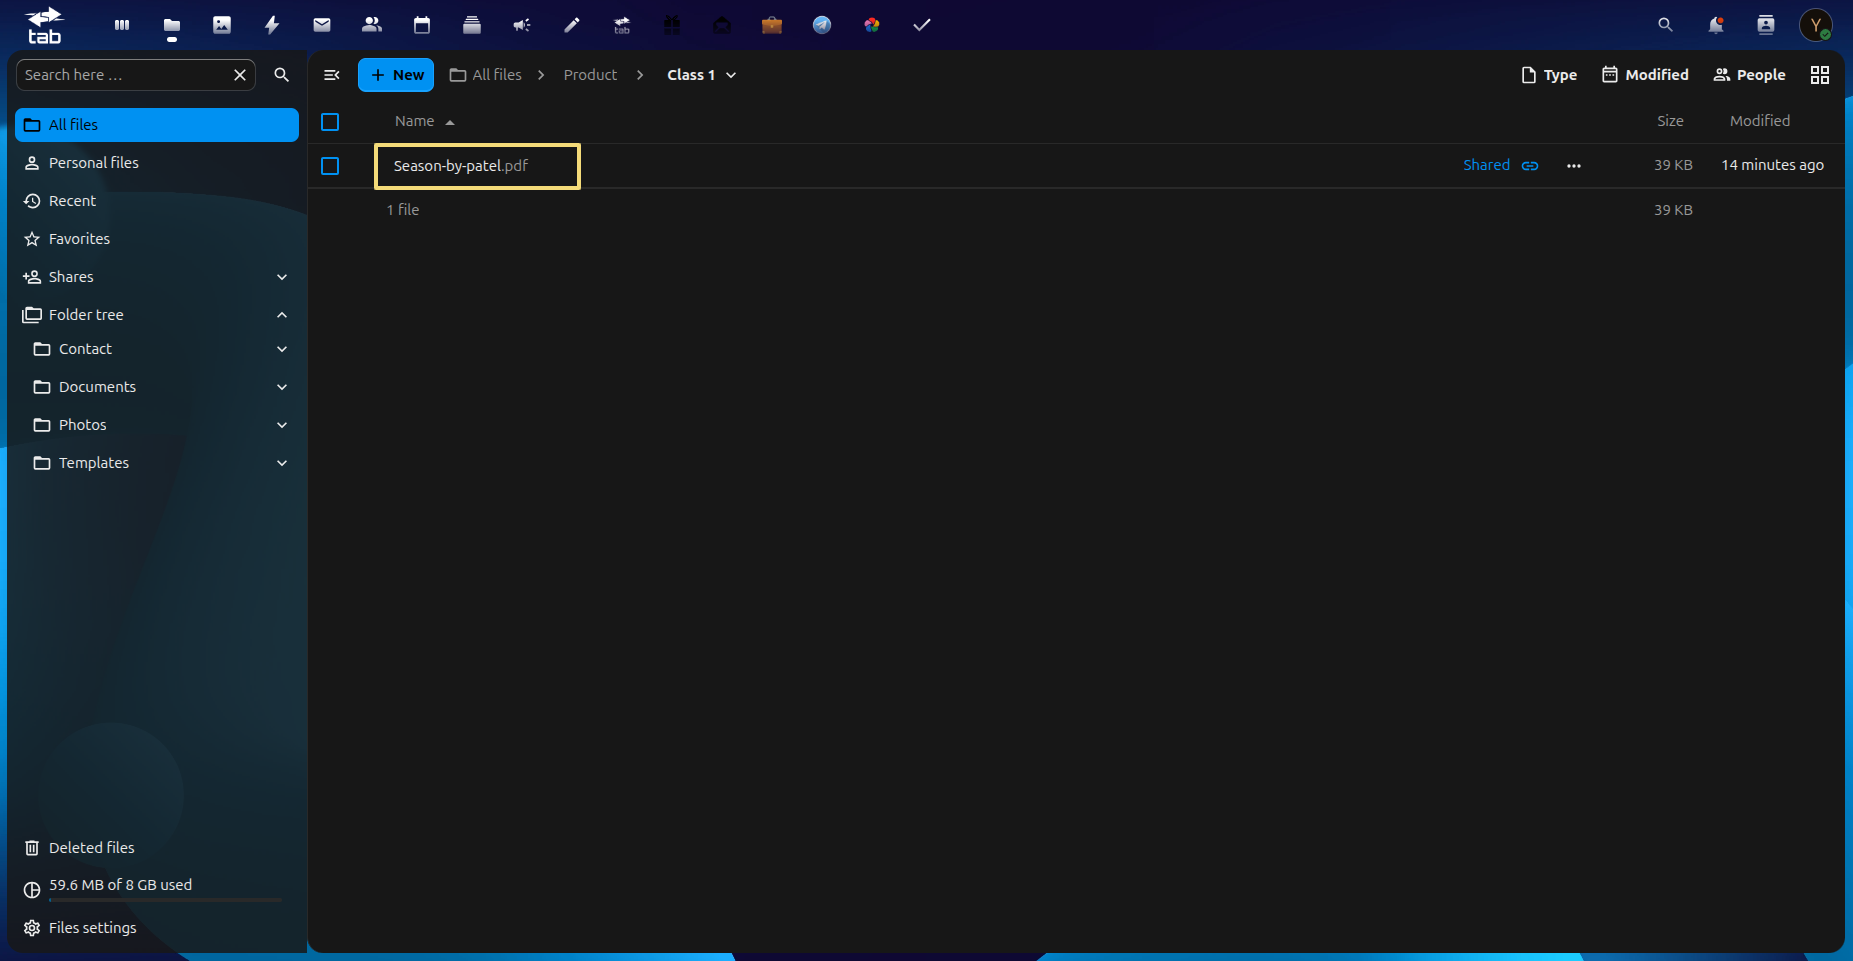Open the People filter
This screenshot has height=961, width=1853.
[x=1750, y=75]
